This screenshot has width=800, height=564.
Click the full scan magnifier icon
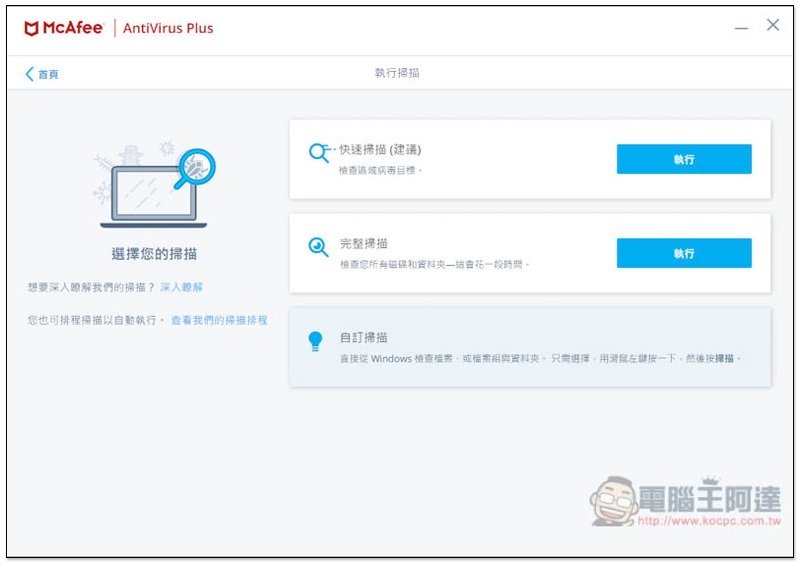318,247
